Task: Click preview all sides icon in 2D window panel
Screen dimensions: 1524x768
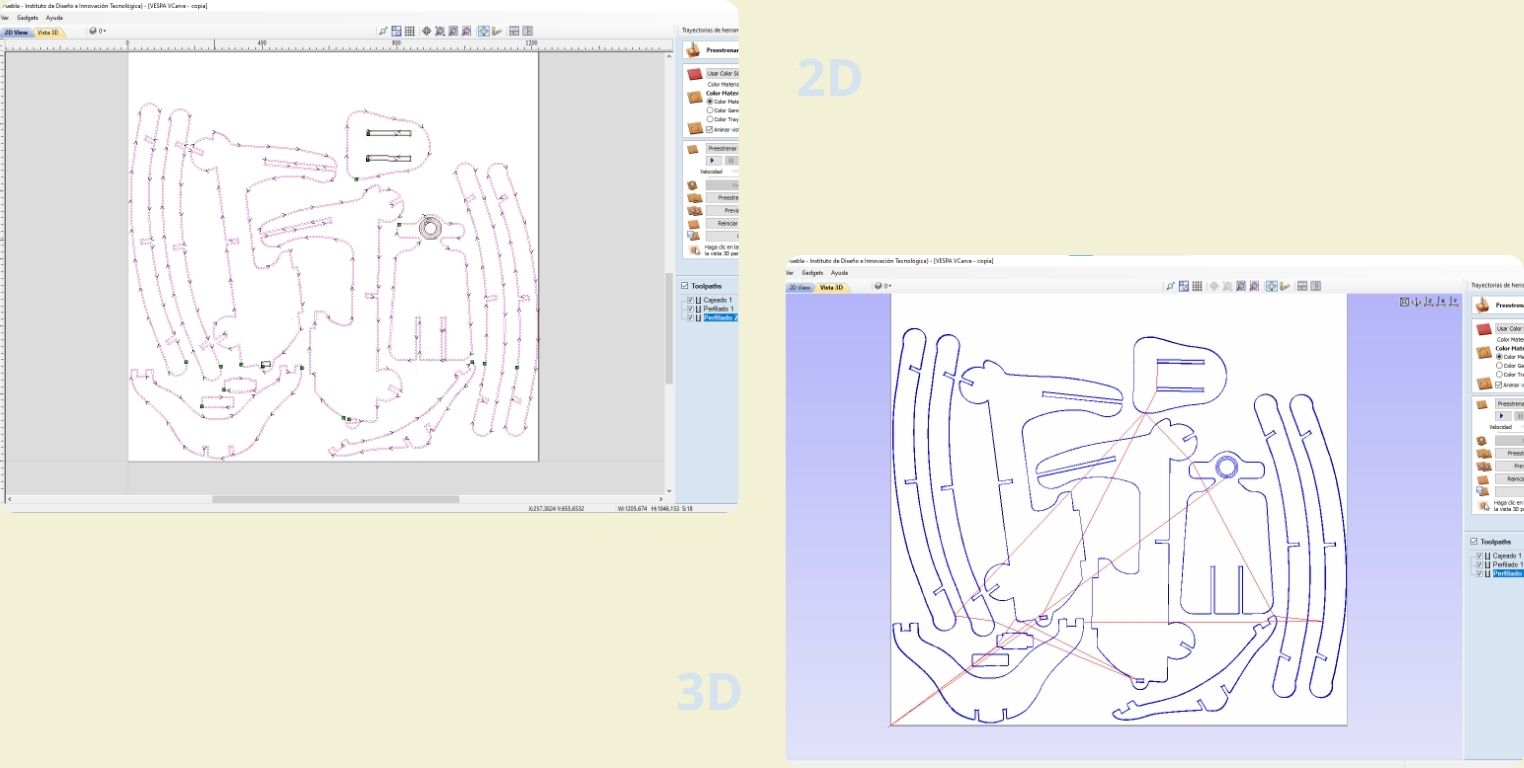Action: (x=695, y=211)
